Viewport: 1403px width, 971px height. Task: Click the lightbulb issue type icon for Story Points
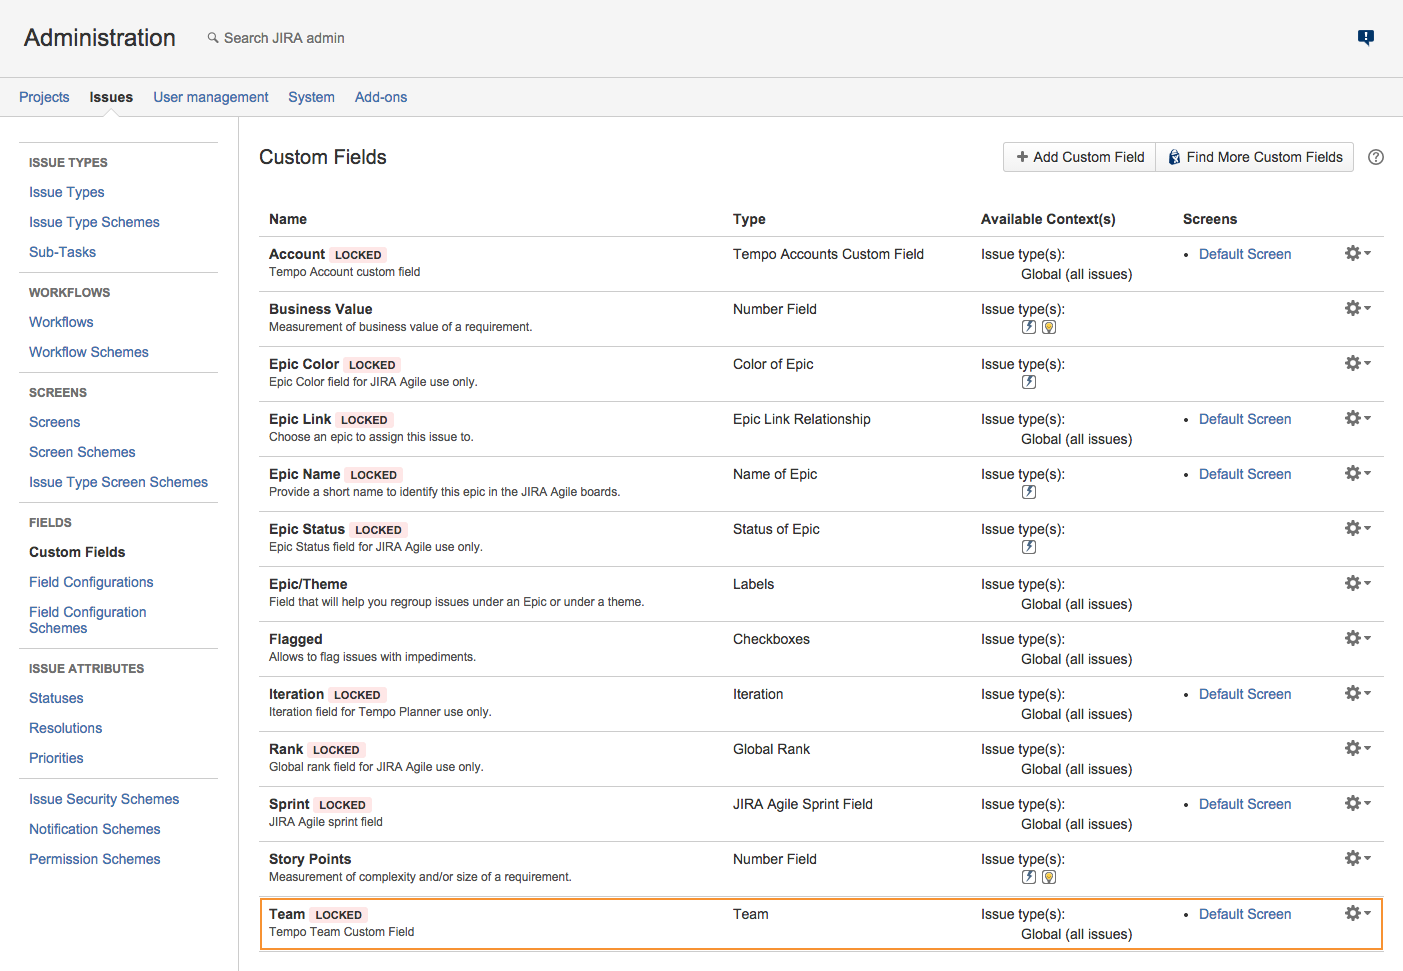pos(1048,876)
